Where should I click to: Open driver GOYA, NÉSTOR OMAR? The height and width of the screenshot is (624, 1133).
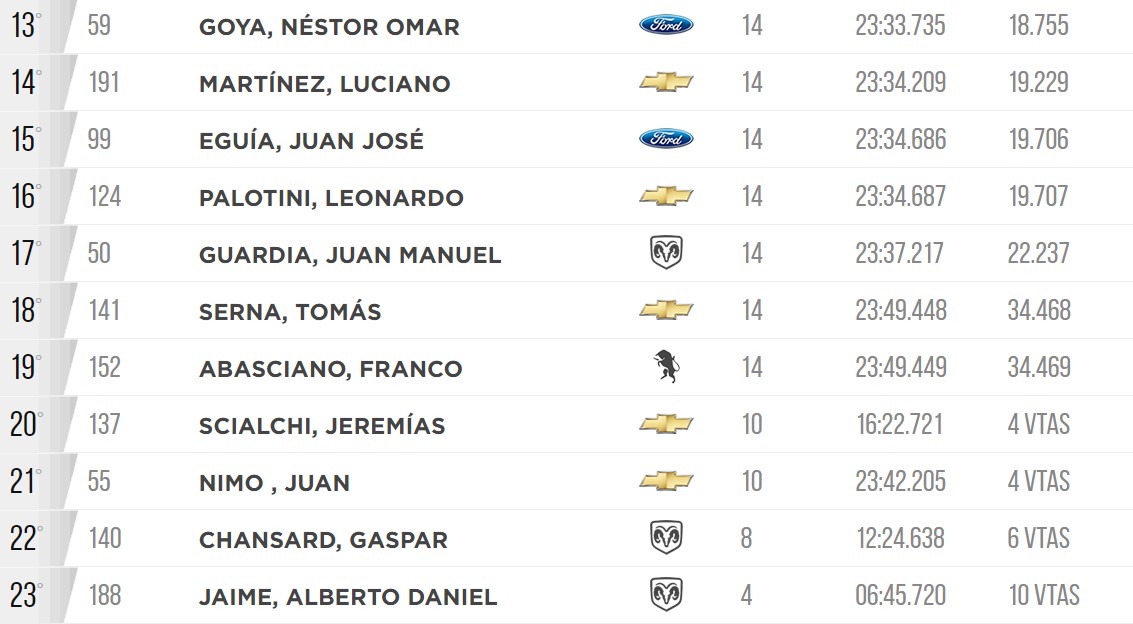(x=329, y=27)
